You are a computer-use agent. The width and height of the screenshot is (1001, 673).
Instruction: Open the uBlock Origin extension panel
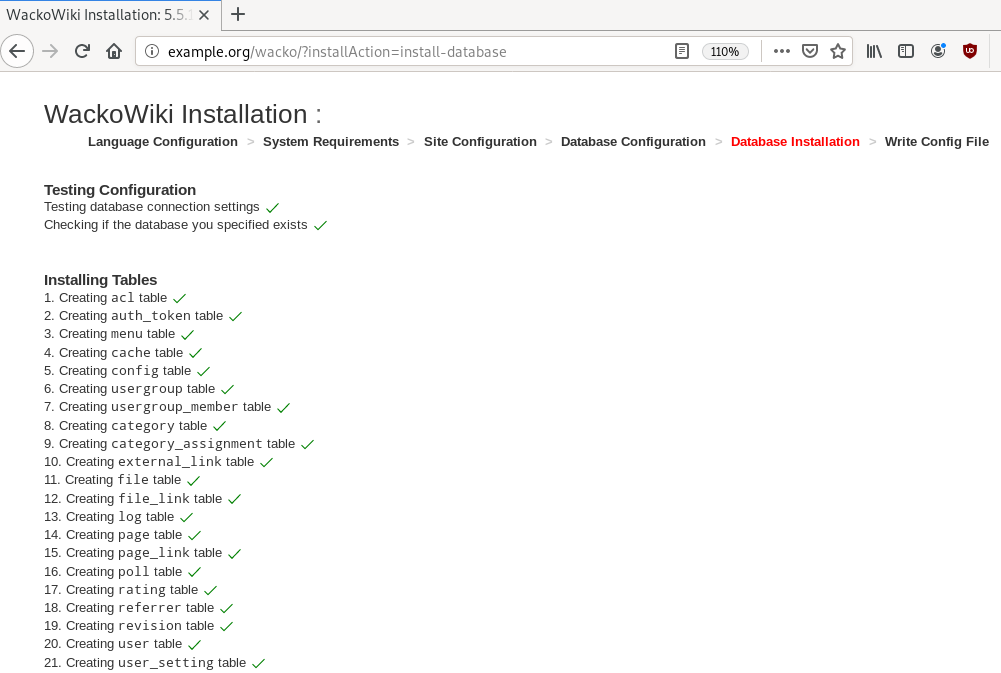pyautogui.click(x=969, y=50)
